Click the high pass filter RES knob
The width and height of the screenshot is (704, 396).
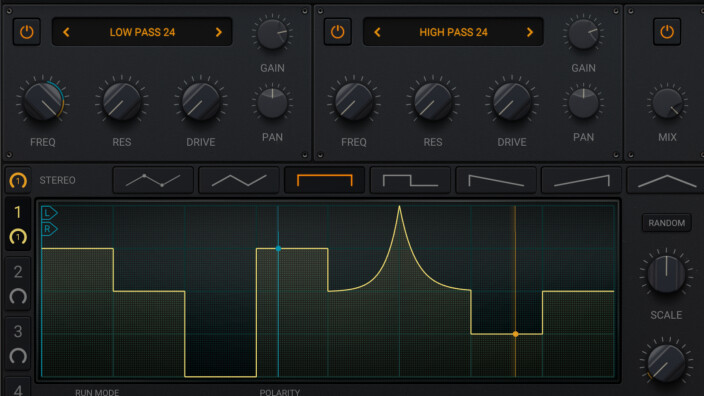pyautogui.click(x=433, y=101)
